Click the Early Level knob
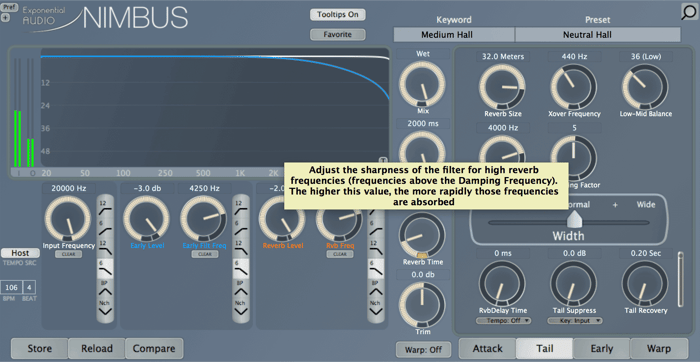This screenshot has width=700, height=362. (146, 219)
